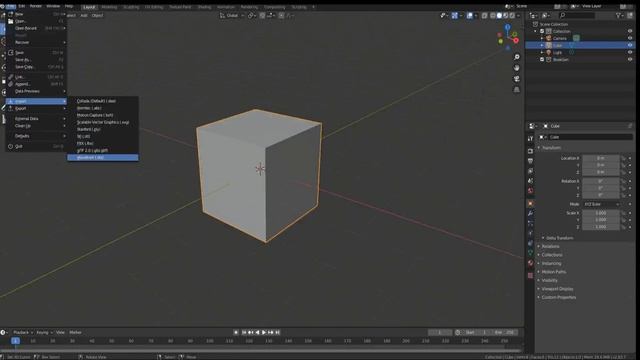Select the Camera object in outliner
The width and height of the screenshot is (640, 360).
click(560, 38)
